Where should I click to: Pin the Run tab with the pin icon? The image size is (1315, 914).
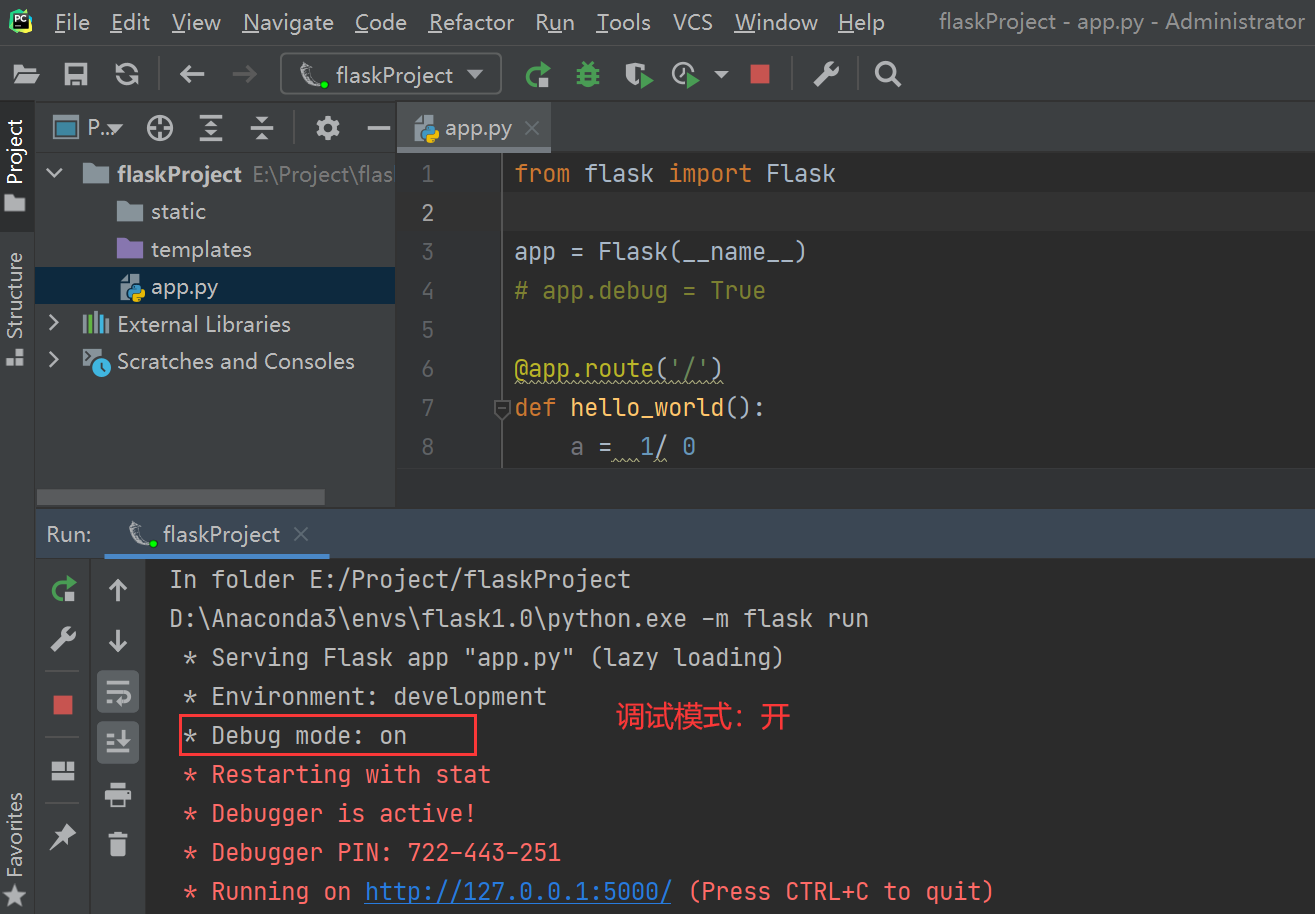click(63, 835)
